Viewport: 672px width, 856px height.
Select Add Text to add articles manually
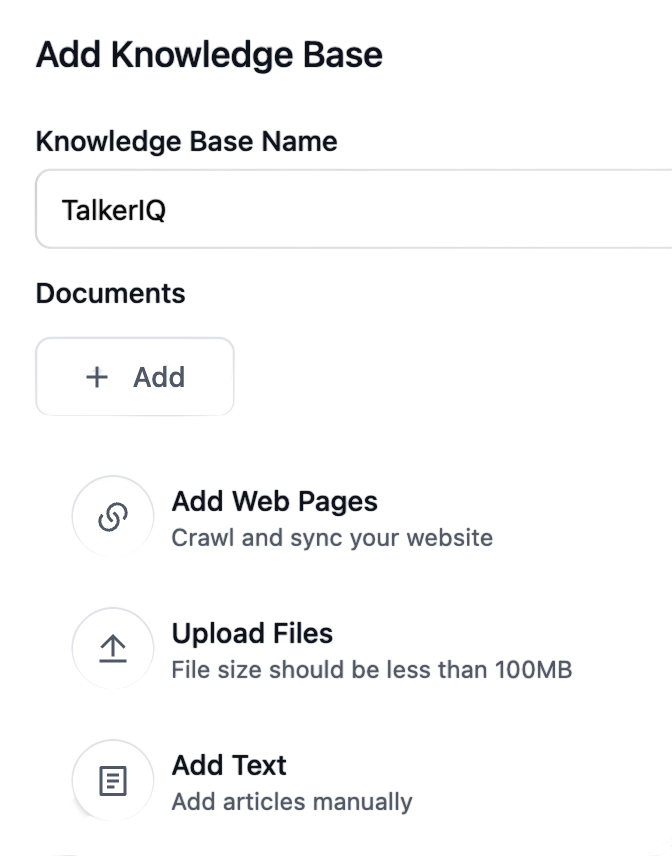[x=227, y=765]
